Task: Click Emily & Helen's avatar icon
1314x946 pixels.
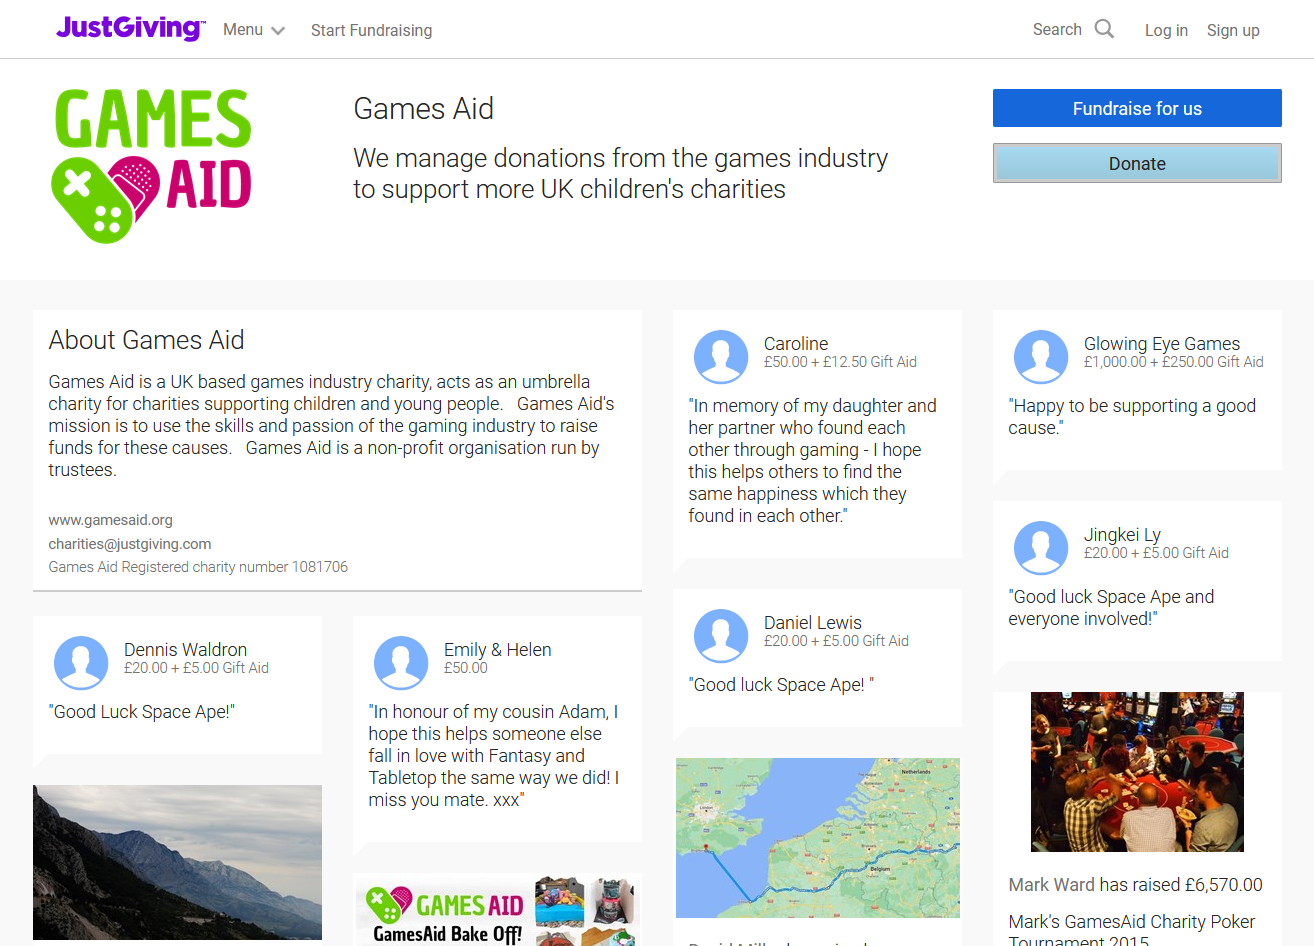Action: pos(401,663)
